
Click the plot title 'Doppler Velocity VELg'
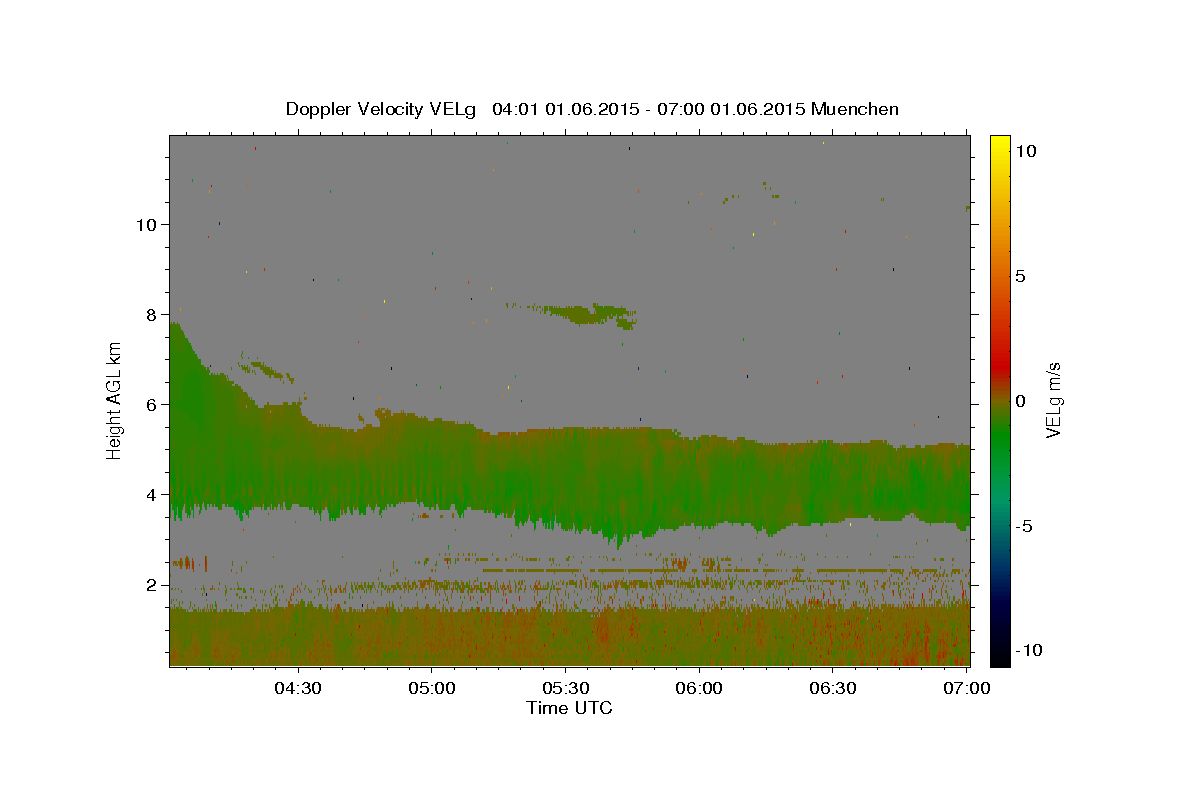point(381,109)
